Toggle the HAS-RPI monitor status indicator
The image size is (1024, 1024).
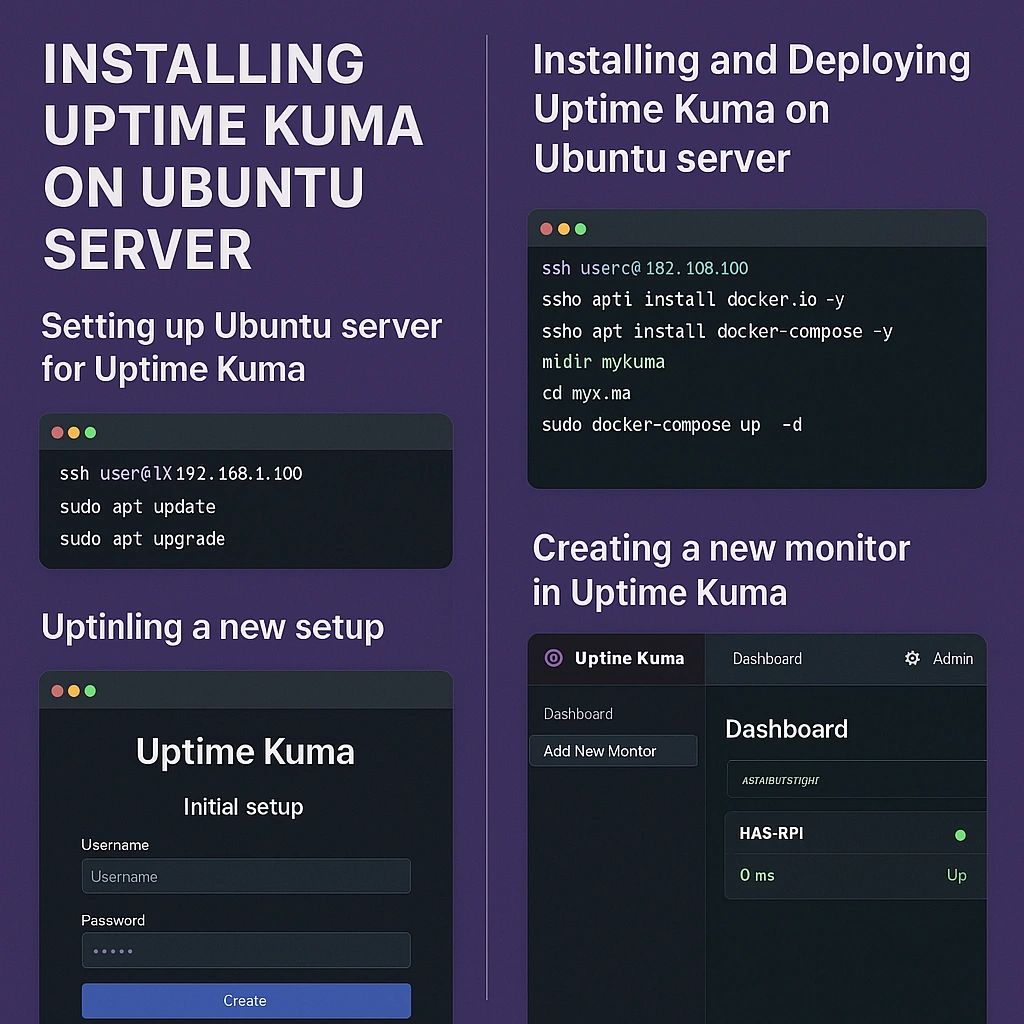960,834
